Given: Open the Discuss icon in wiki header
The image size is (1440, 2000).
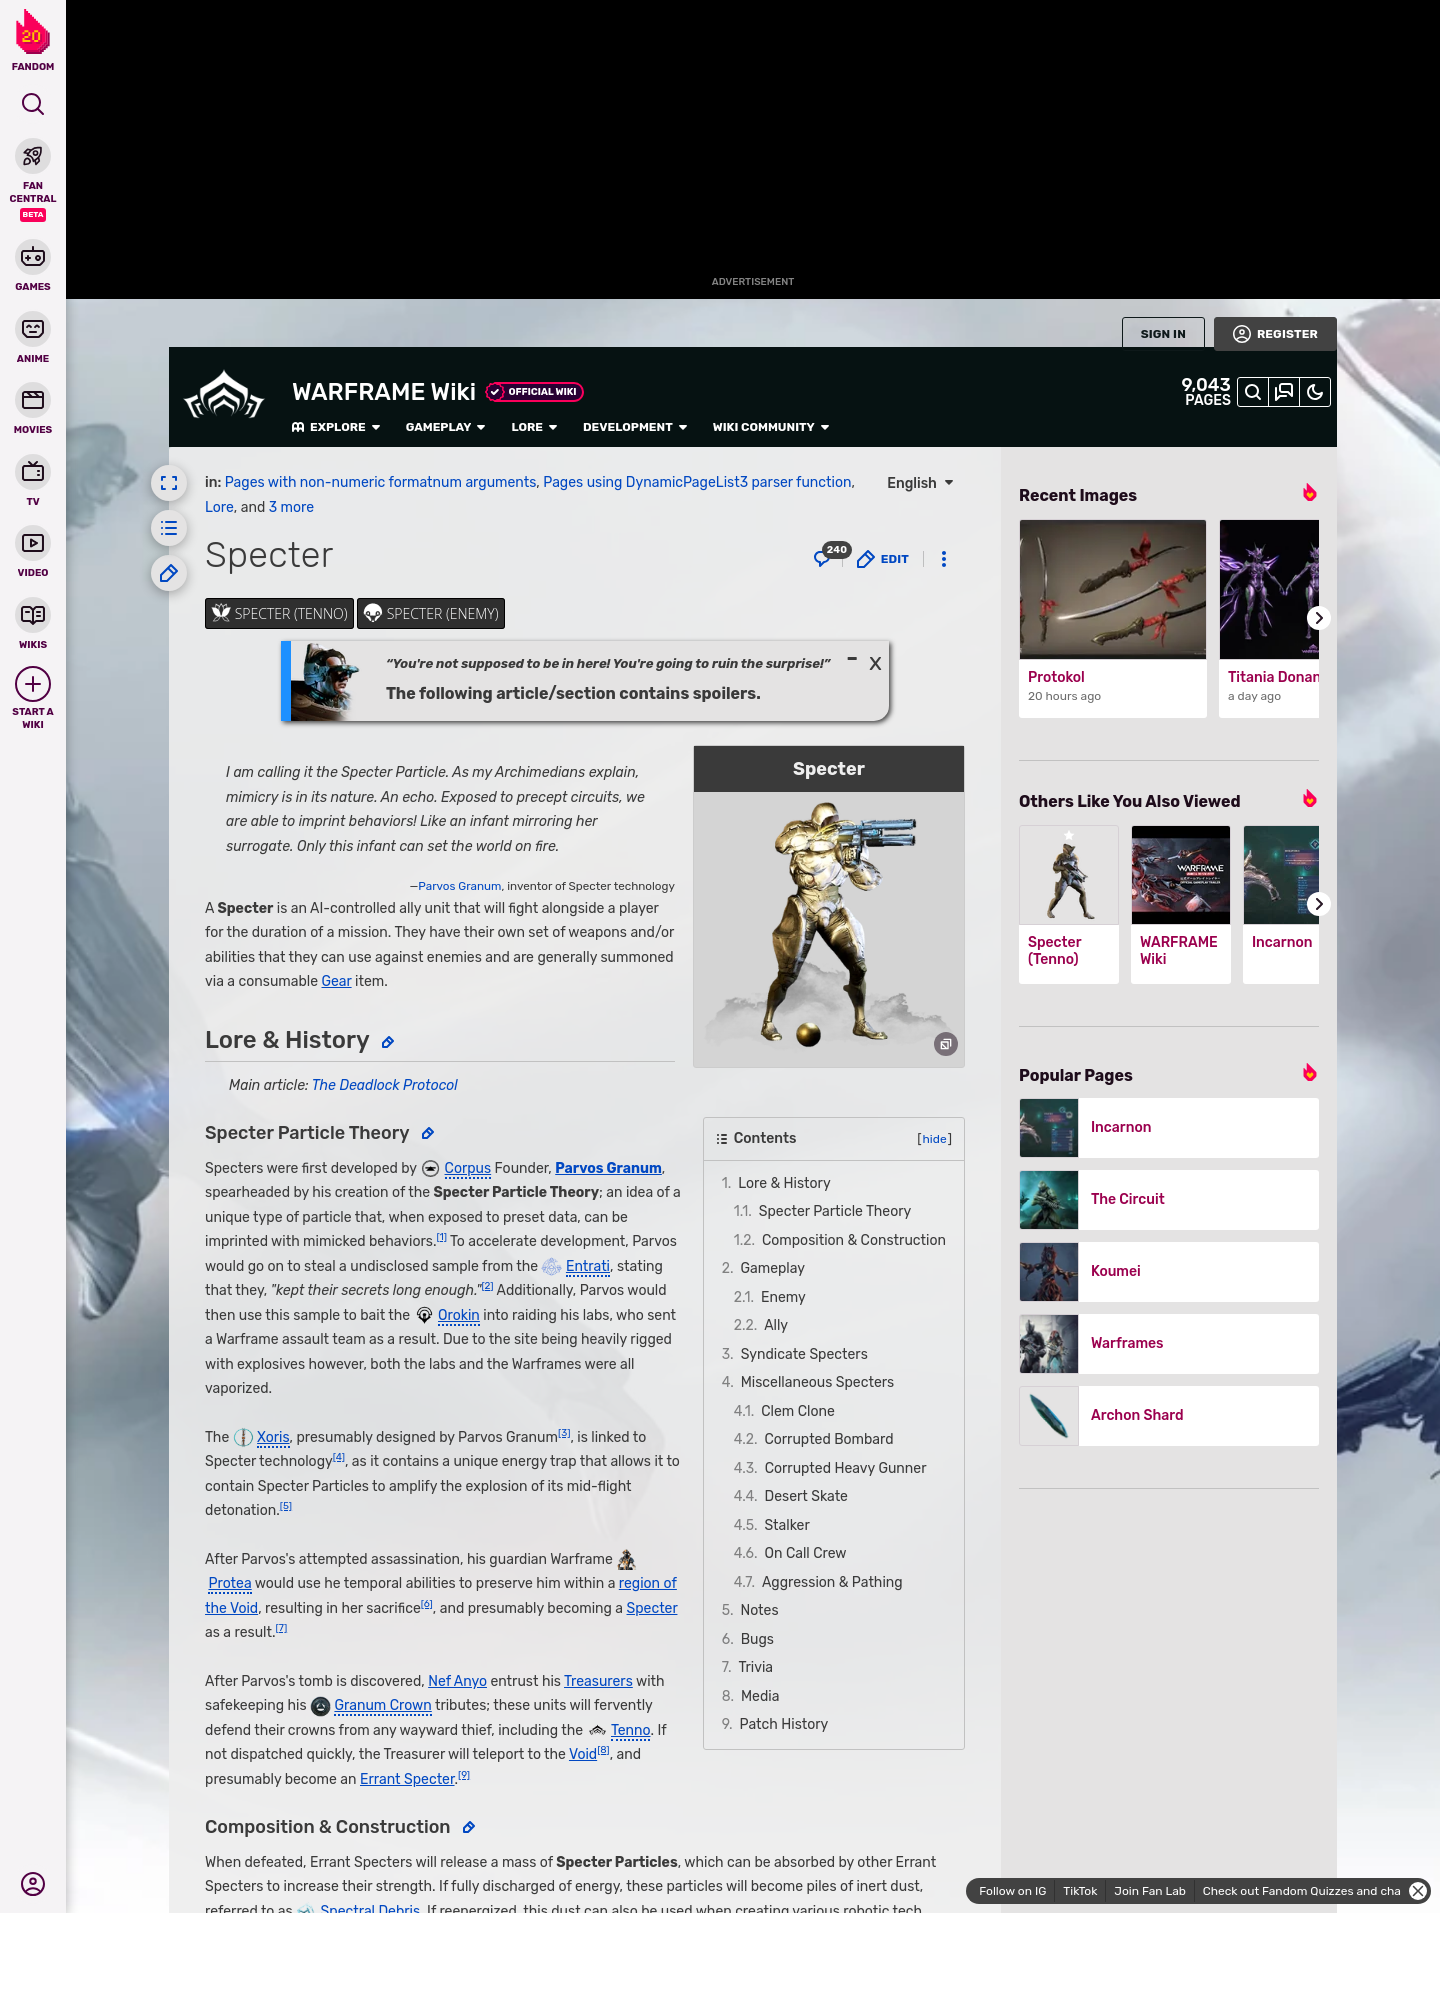Looking at the screenshot, I should tap(1284, 392).
